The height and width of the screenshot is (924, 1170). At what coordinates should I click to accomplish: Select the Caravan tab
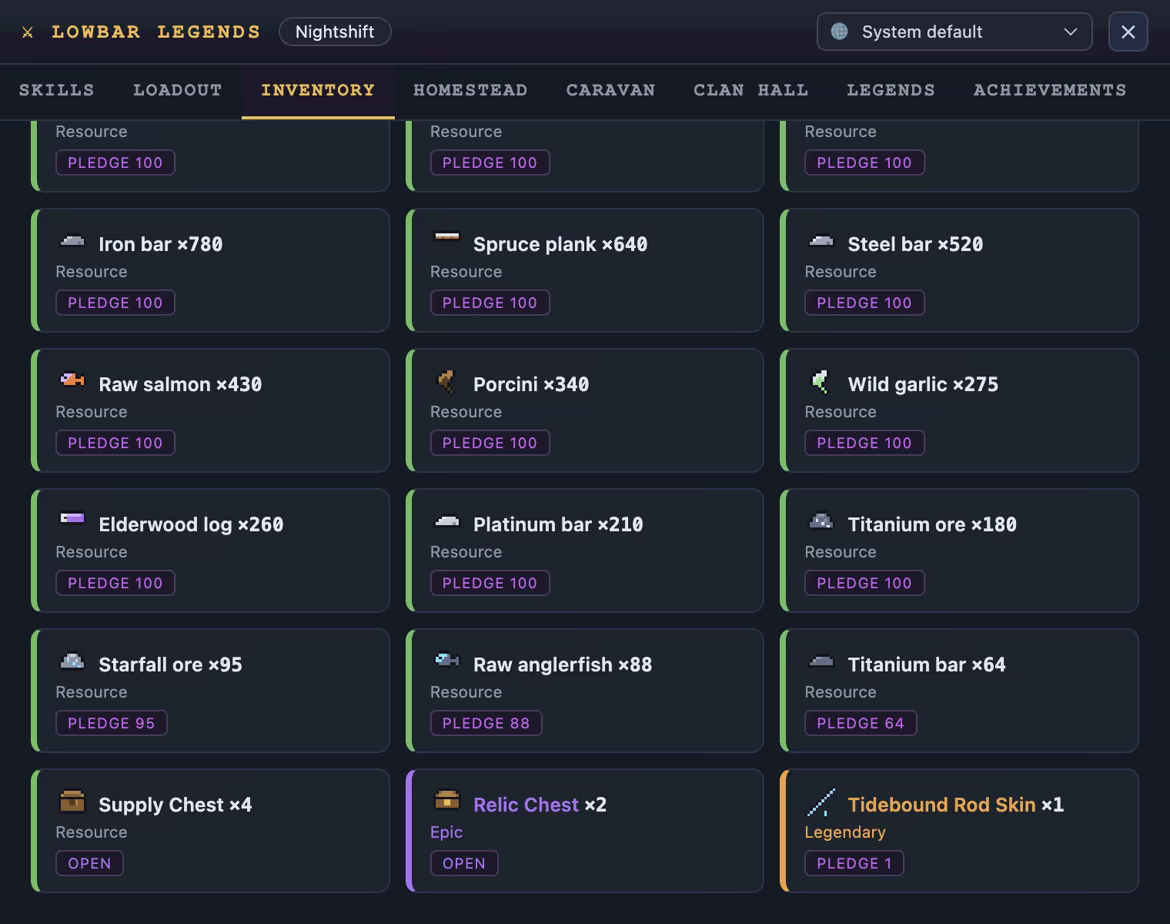[610, 90]
